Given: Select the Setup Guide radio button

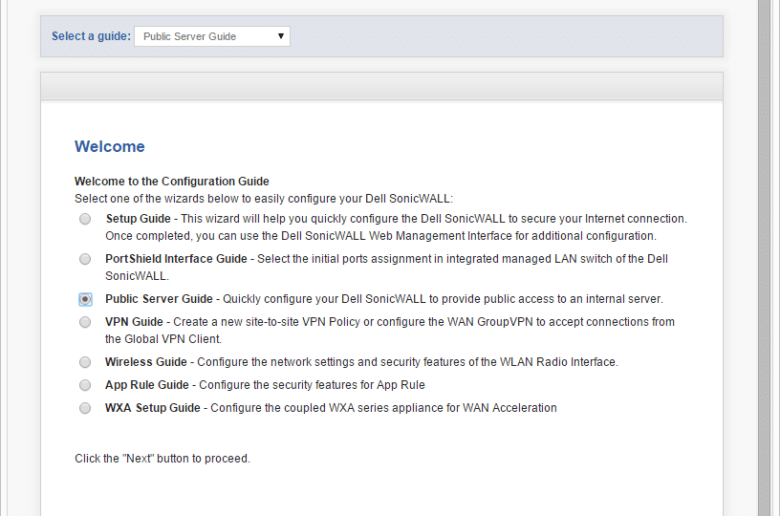Looking at the screenshot, I should (x=85, y=219).
